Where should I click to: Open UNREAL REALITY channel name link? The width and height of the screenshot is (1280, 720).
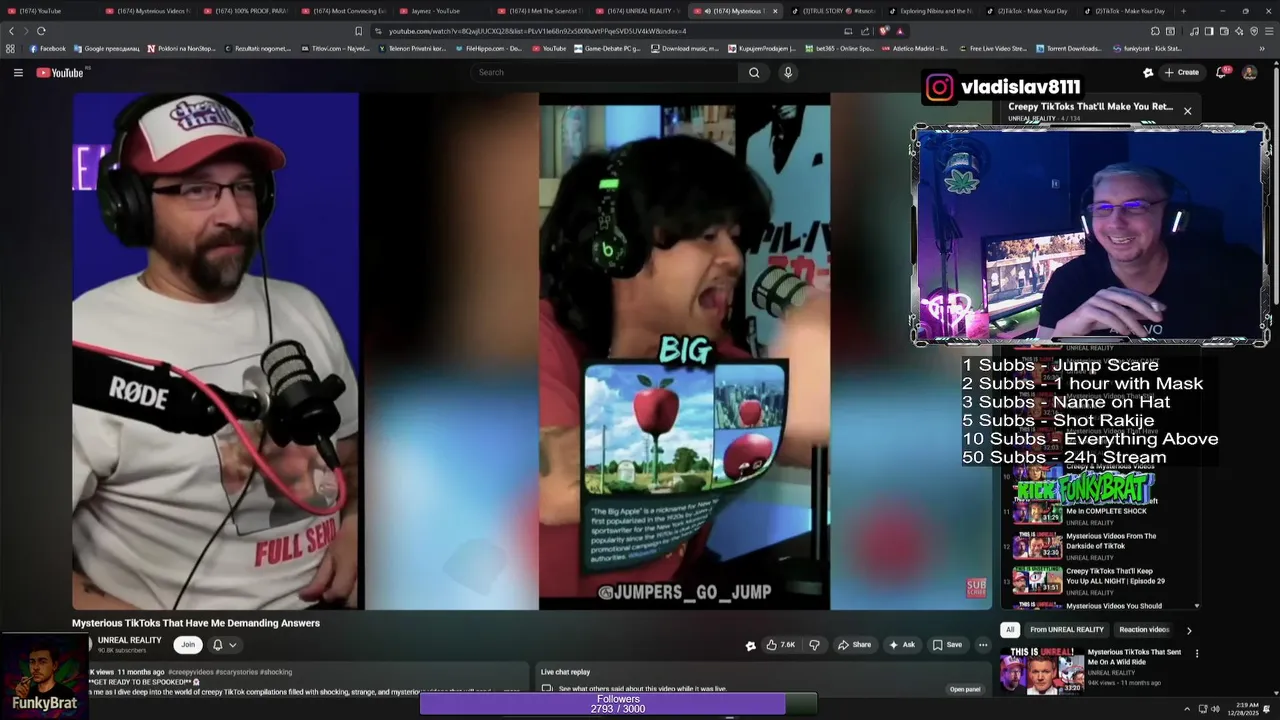coord(129,640)
